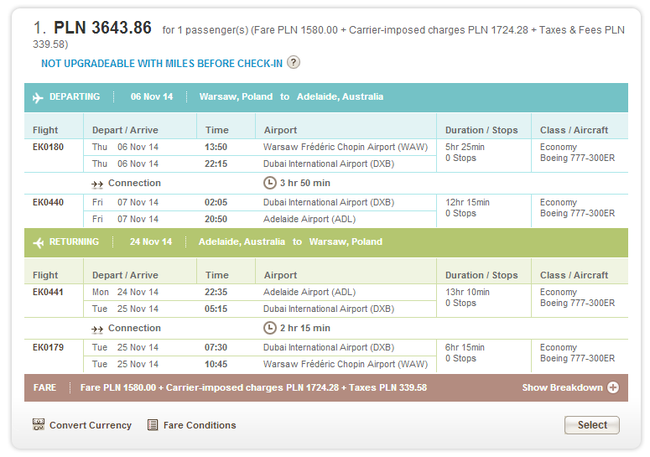The height and width of the screenshot is (457, 650).
Task: Click the clock icon beside 2 hr 15 min
Action: pos(269,328)
